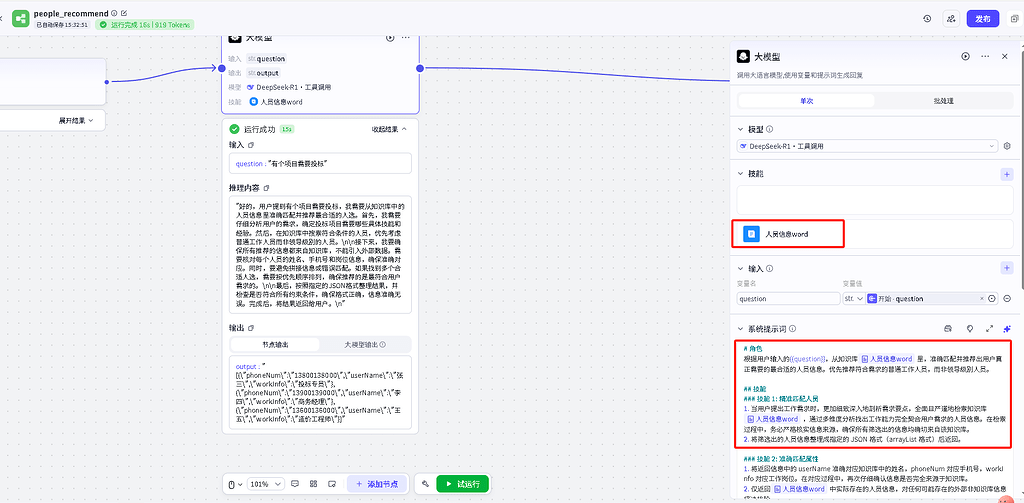
Task: Click the input connection port of 大模型 node
Action: 221,68
